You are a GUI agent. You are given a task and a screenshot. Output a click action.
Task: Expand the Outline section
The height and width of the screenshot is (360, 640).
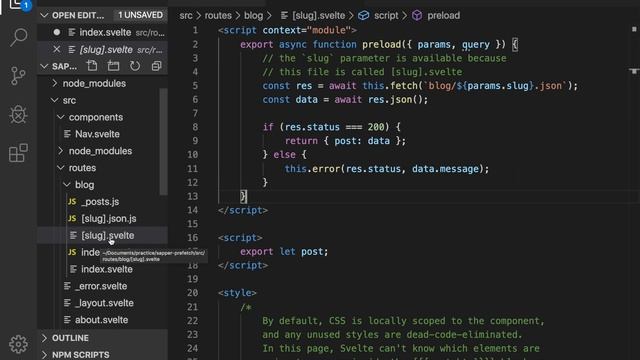tap(44, 338)
